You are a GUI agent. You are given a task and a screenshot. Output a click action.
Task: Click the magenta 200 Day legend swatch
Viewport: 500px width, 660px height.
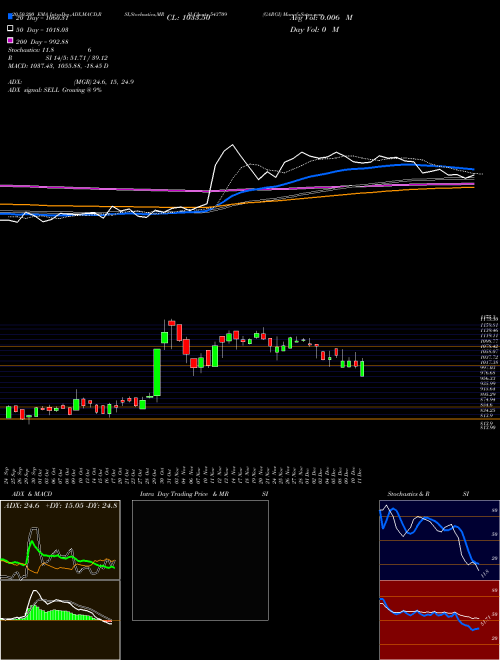tap(11, 40)
